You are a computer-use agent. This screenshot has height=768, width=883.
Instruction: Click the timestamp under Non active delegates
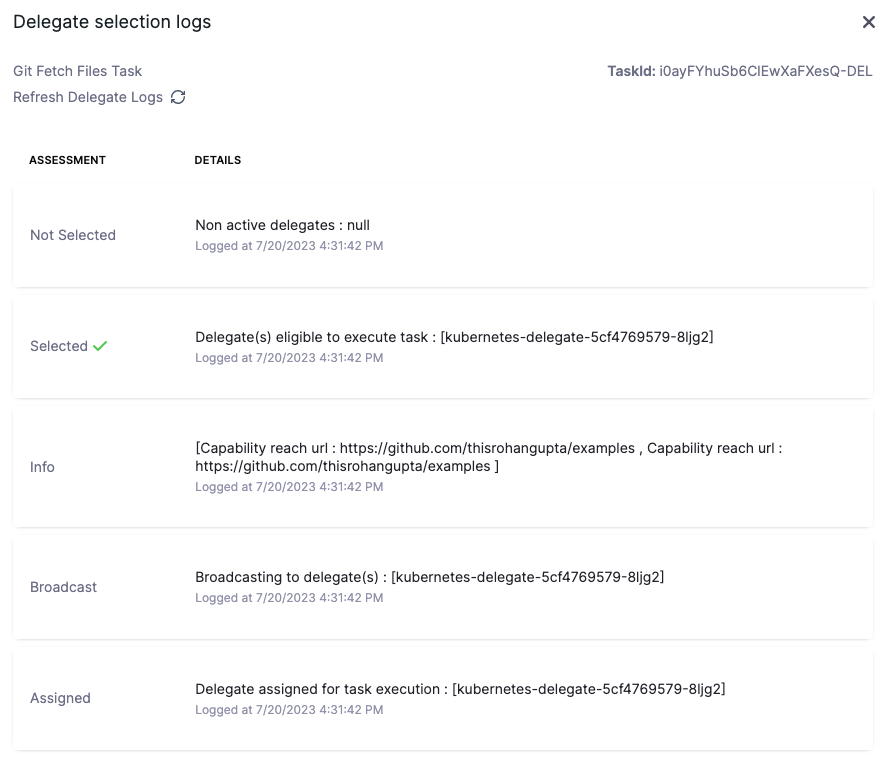pos(288,246)
